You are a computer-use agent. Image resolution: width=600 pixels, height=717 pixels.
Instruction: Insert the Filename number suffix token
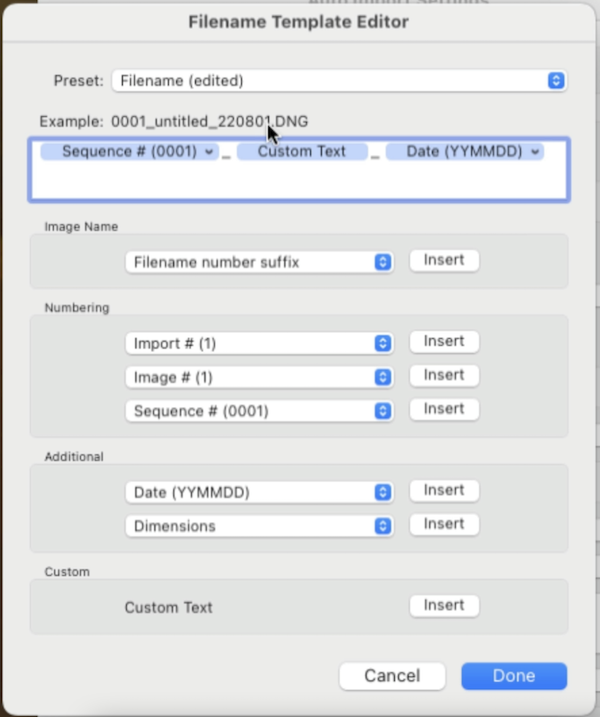tap(444, 260)
